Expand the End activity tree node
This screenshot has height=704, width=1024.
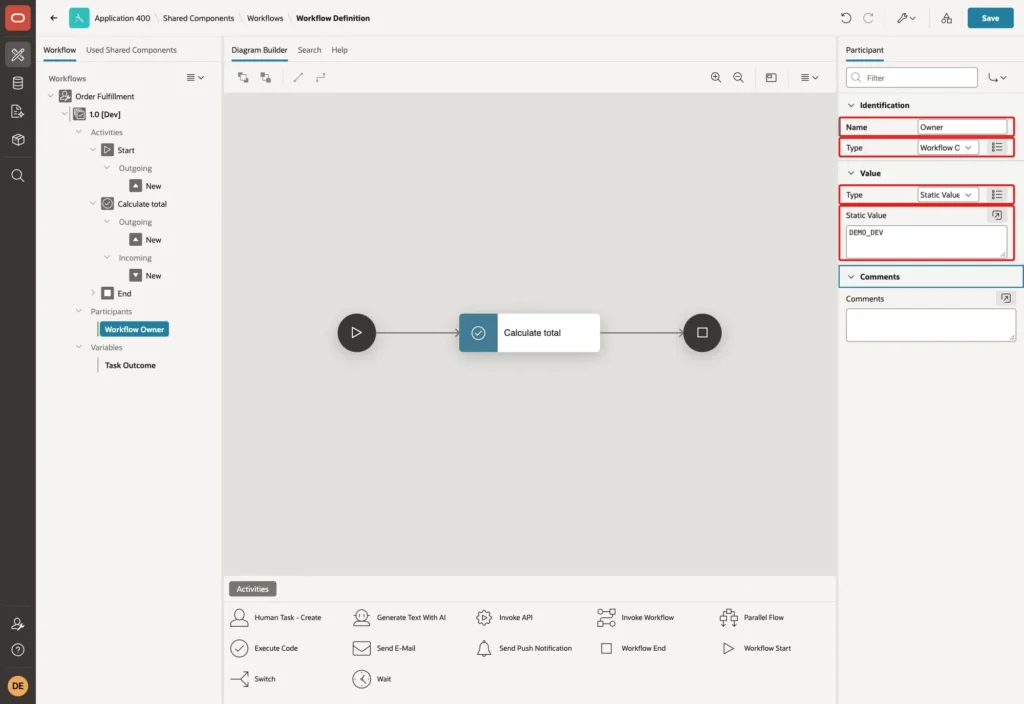coord(93,293)
